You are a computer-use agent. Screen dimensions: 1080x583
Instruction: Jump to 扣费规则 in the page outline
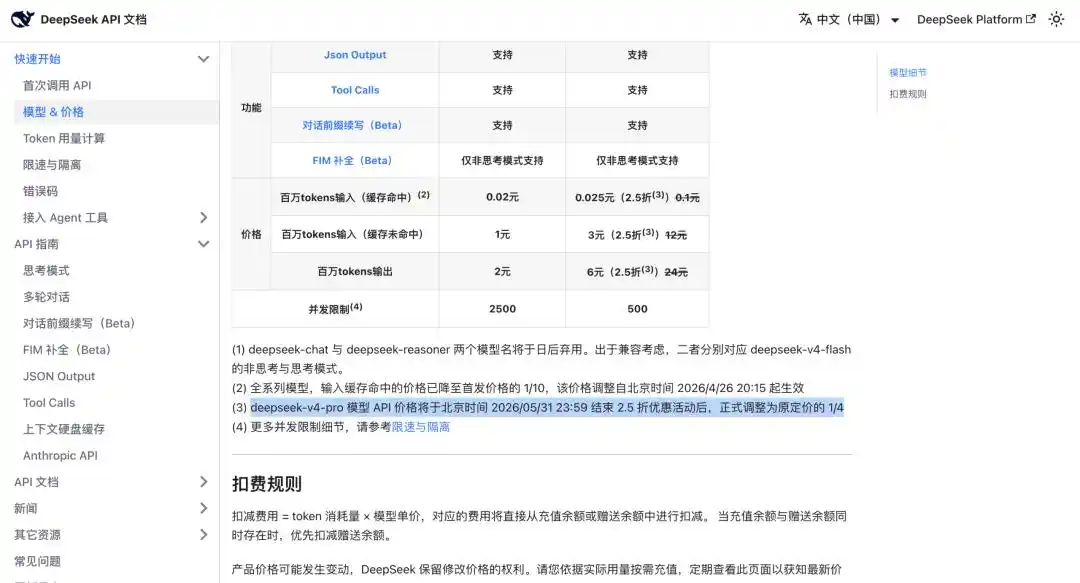908,94
